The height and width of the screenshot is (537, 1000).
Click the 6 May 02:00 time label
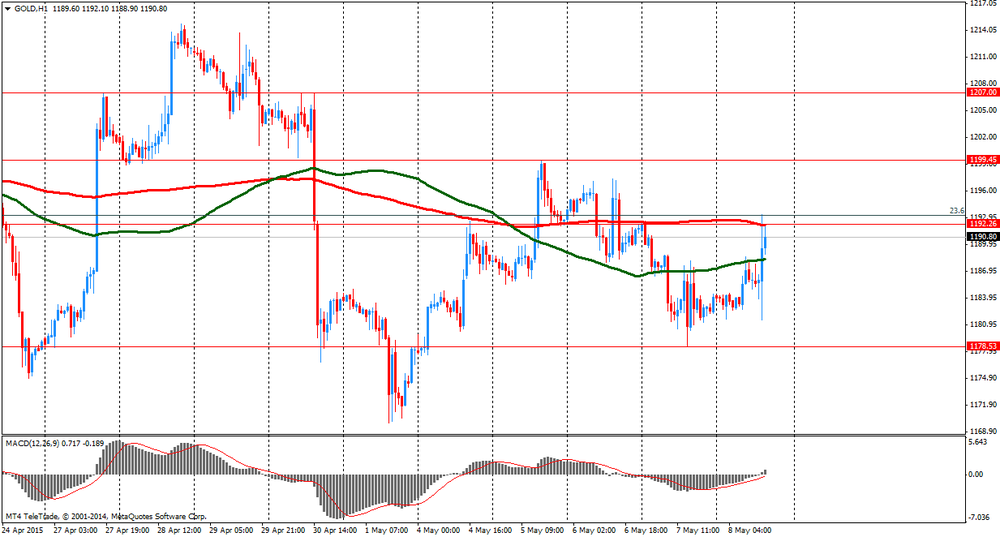tap(594, 530)
